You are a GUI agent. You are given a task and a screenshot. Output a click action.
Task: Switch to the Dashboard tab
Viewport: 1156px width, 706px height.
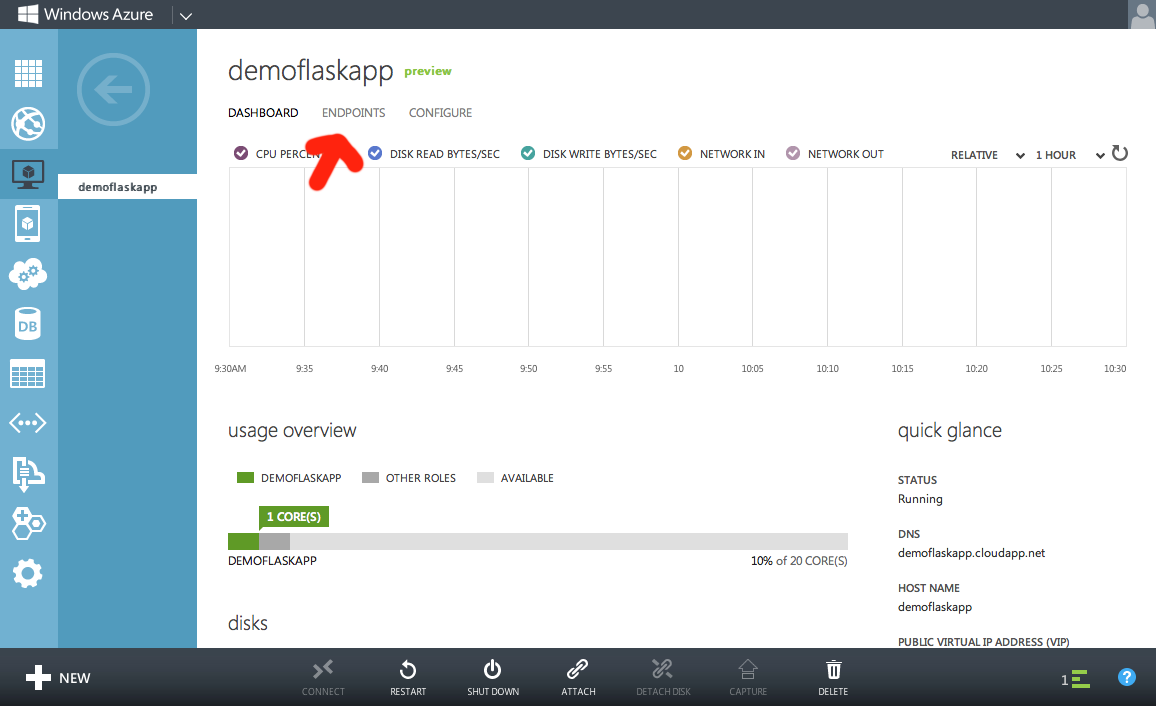pos(263,113)
